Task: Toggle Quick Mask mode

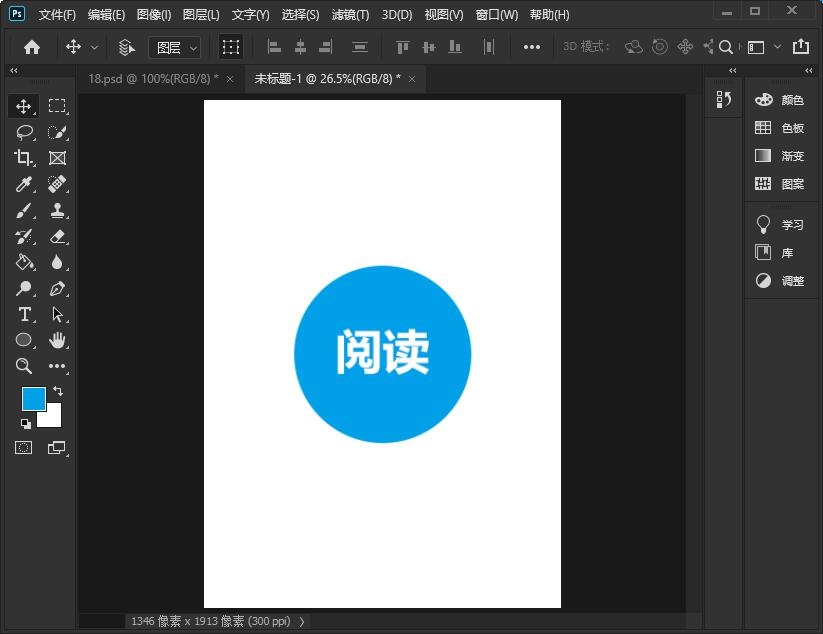Action: click(24, 448)
